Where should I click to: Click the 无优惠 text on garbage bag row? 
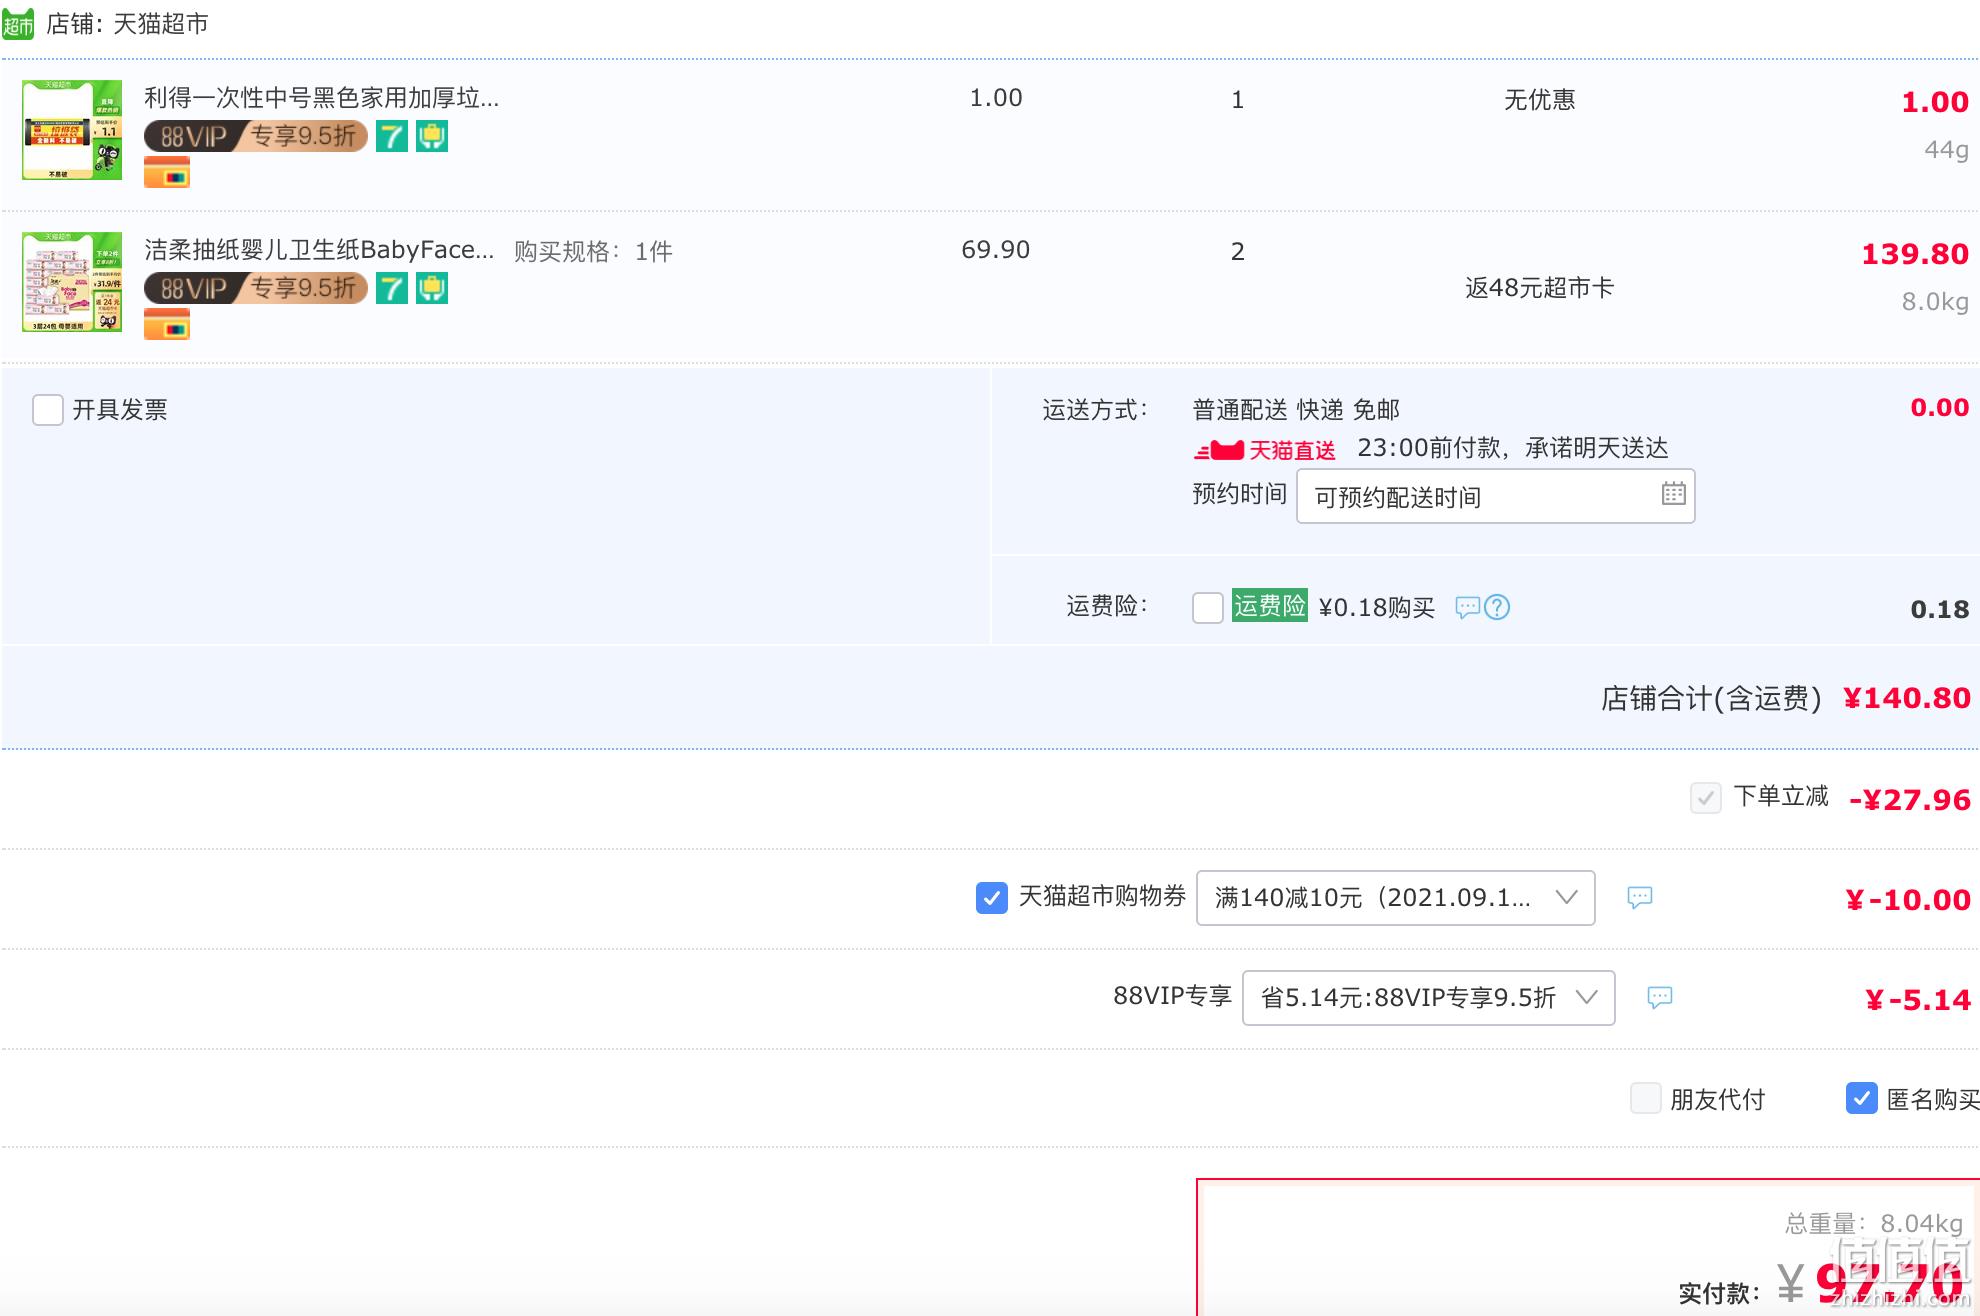pyautogui.click(x=1539, y=100)
